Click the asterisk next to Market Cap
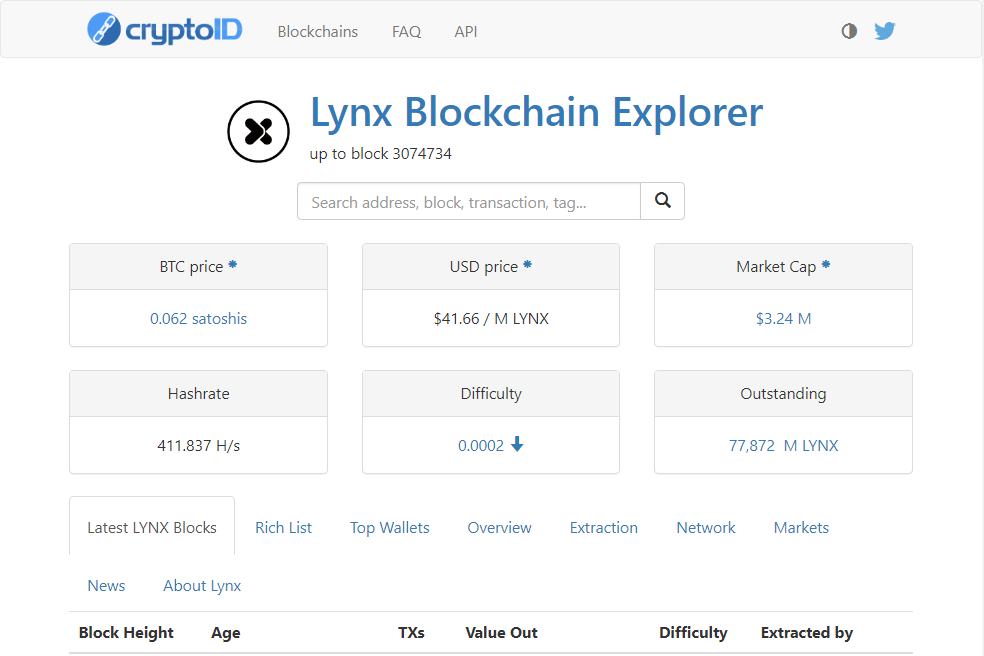 click(826, 264)
